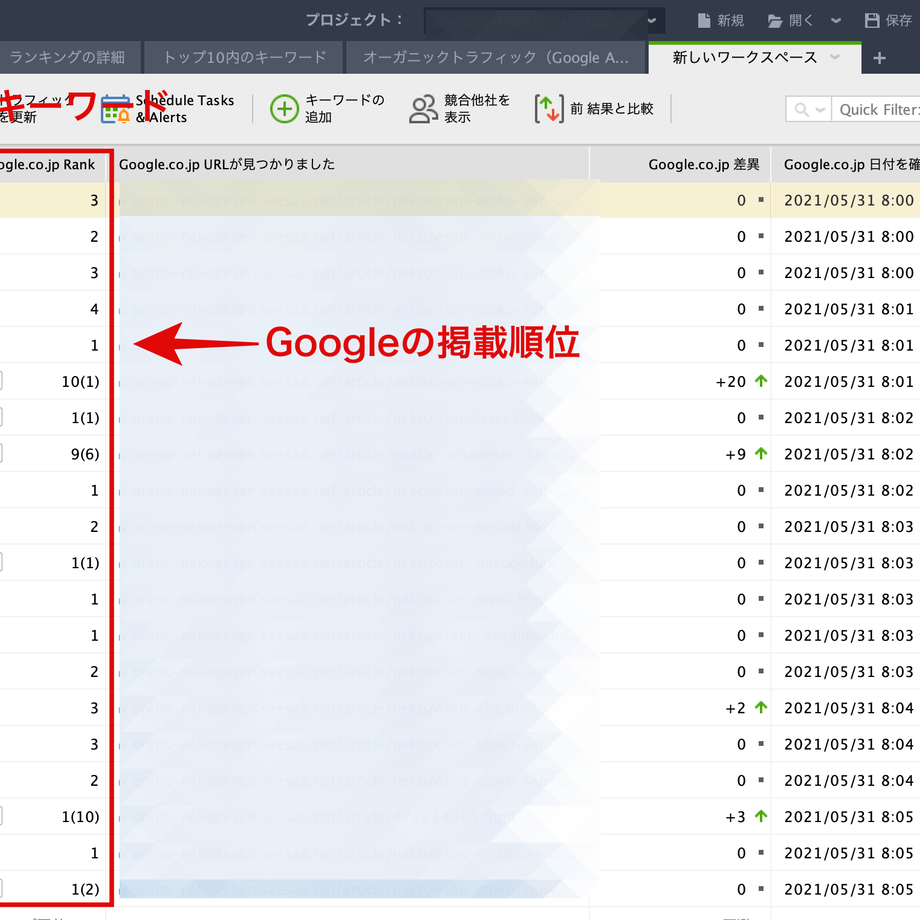This screenshot has height=920, width=920.
Task: Select rank cell 10(1)
Action: coord(80,382)
